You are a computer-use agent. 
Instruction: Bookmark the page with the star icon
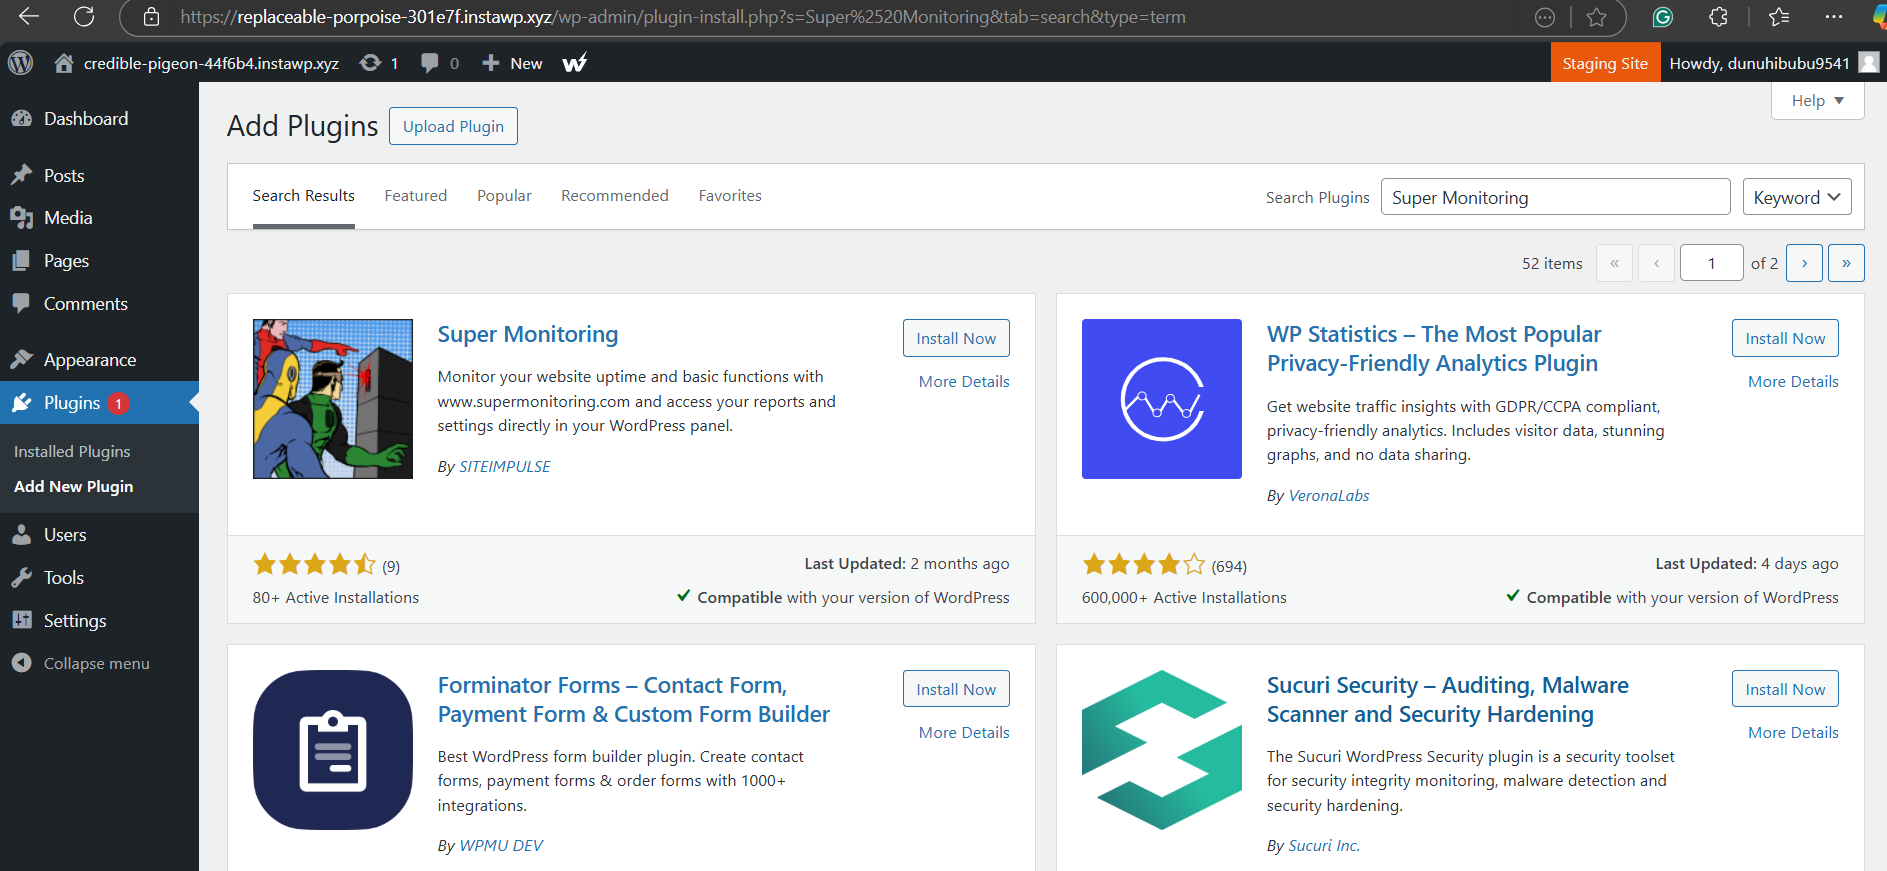pyautogui.click(x=1597, y=17)
